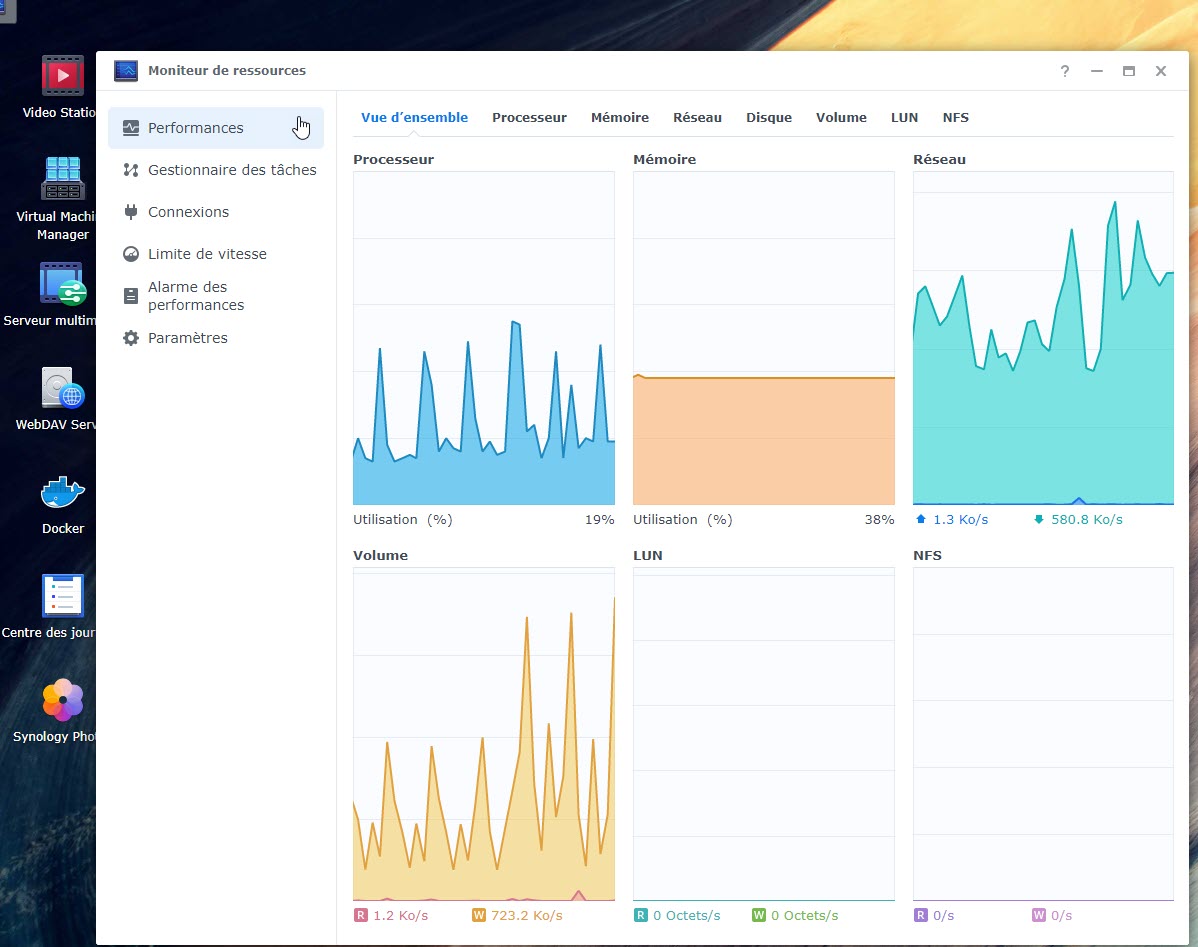Open the WebDAV Server desktop icon
Screen dimensions: 1198x947
[x=62, y=388]
